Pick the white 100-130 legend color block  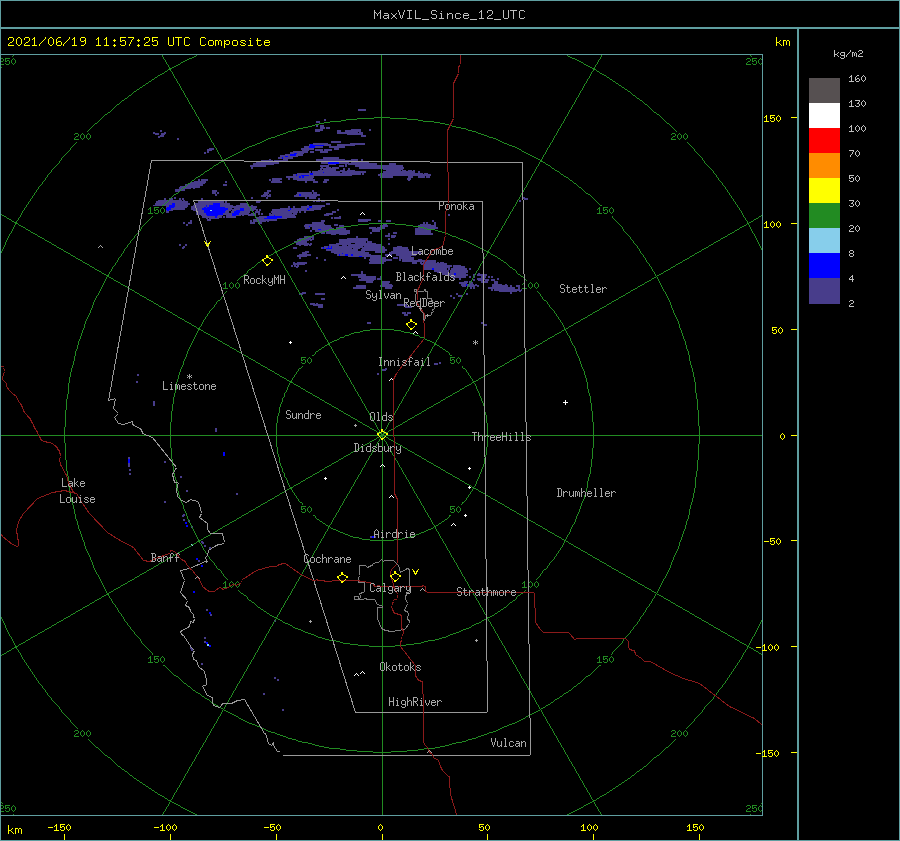pos(824,116)
